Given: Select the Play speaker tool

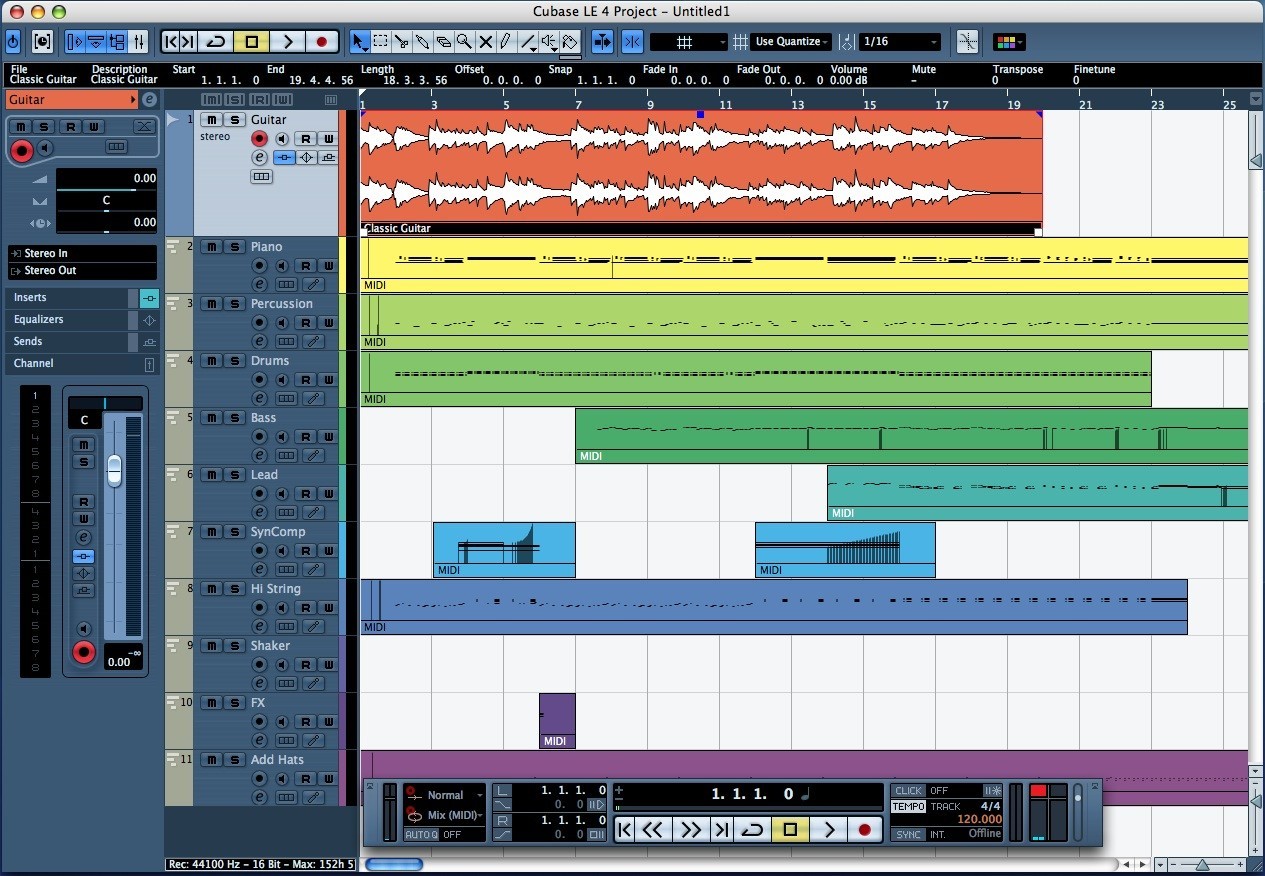Looking at the screenshot, I should [549, 42].
